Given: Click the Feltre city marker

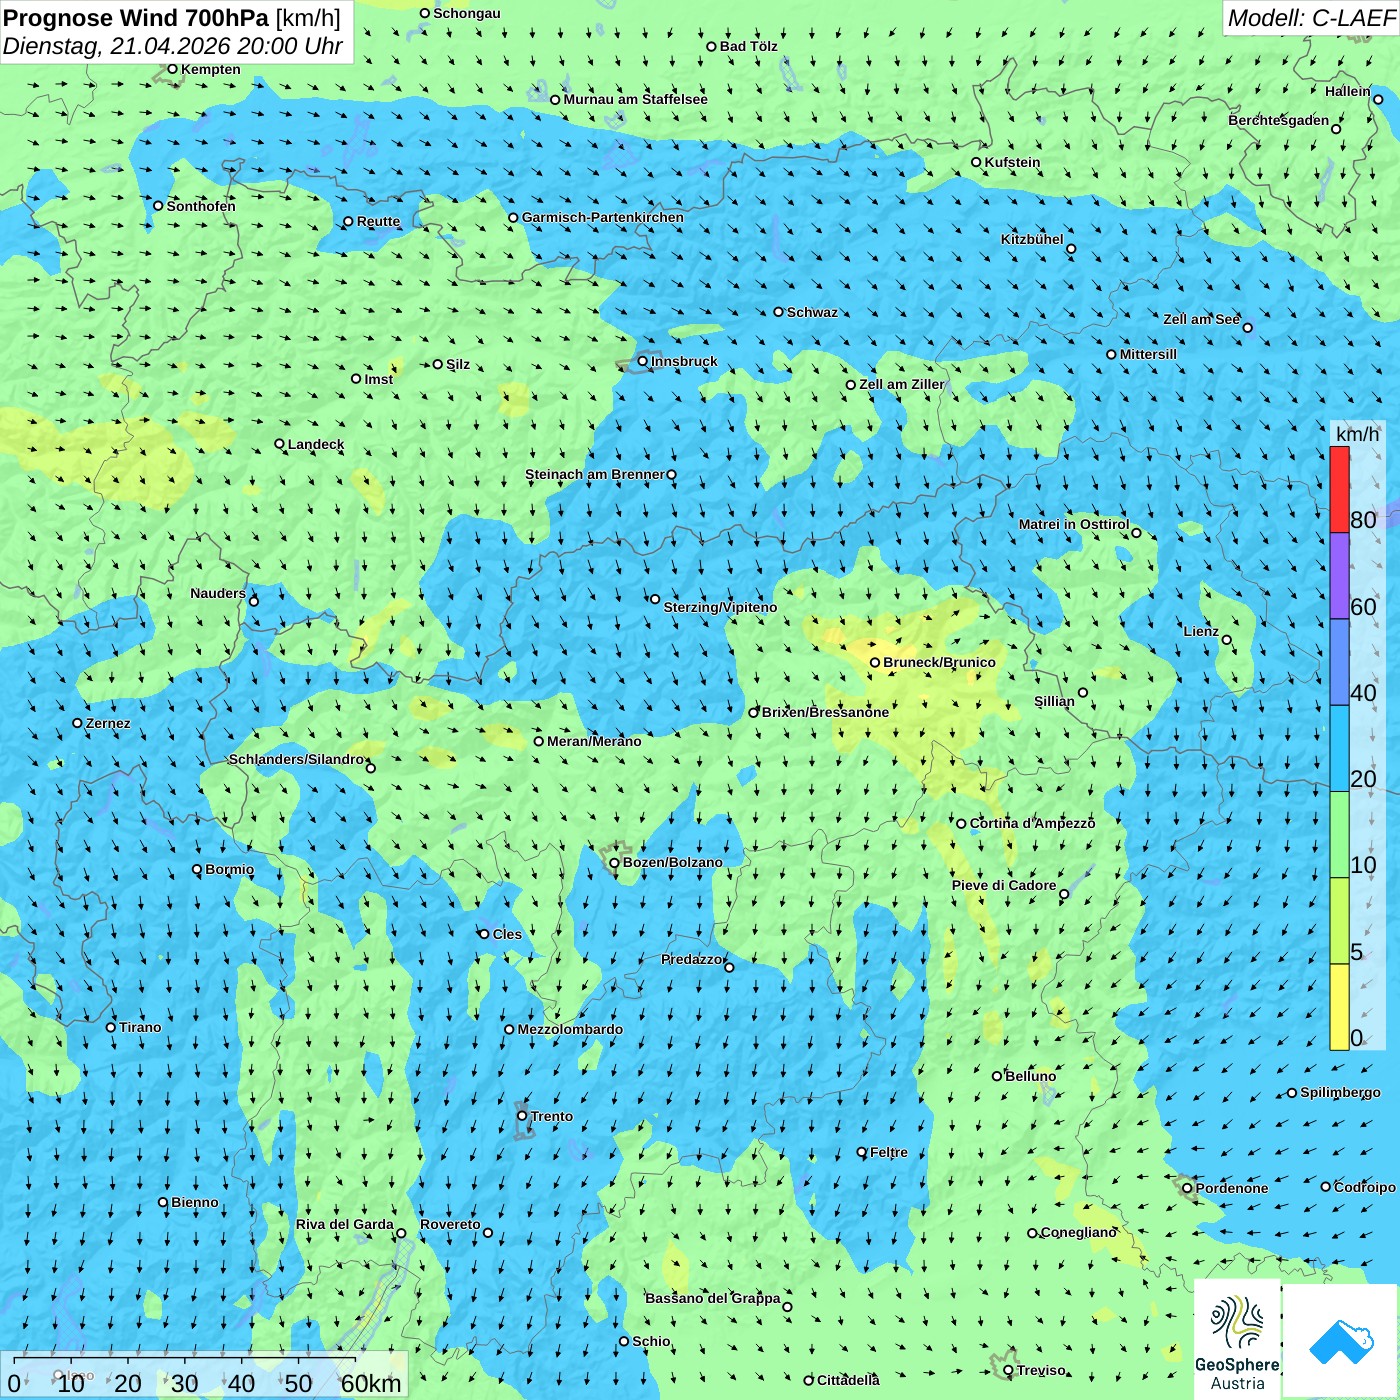Looking at the screenshot, I should [x=861, y=1152].
